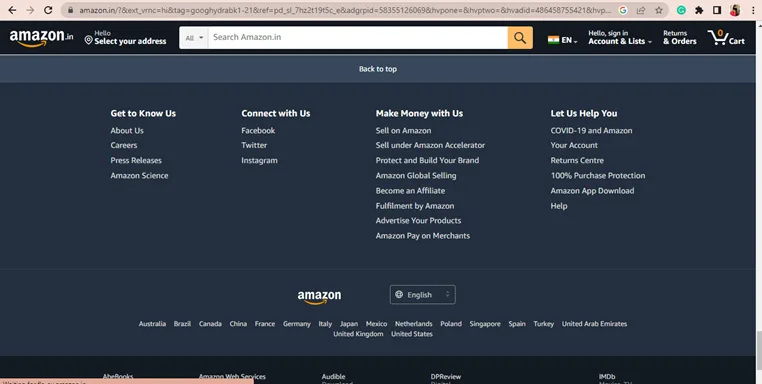Click the browser address bar URL

click(x=345, y=10)
